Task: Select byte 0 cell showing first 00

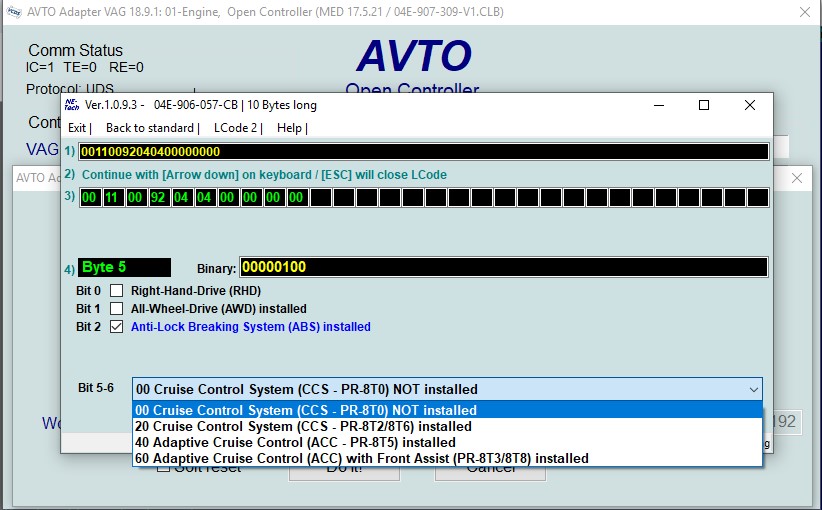Action: pos(89,198)
